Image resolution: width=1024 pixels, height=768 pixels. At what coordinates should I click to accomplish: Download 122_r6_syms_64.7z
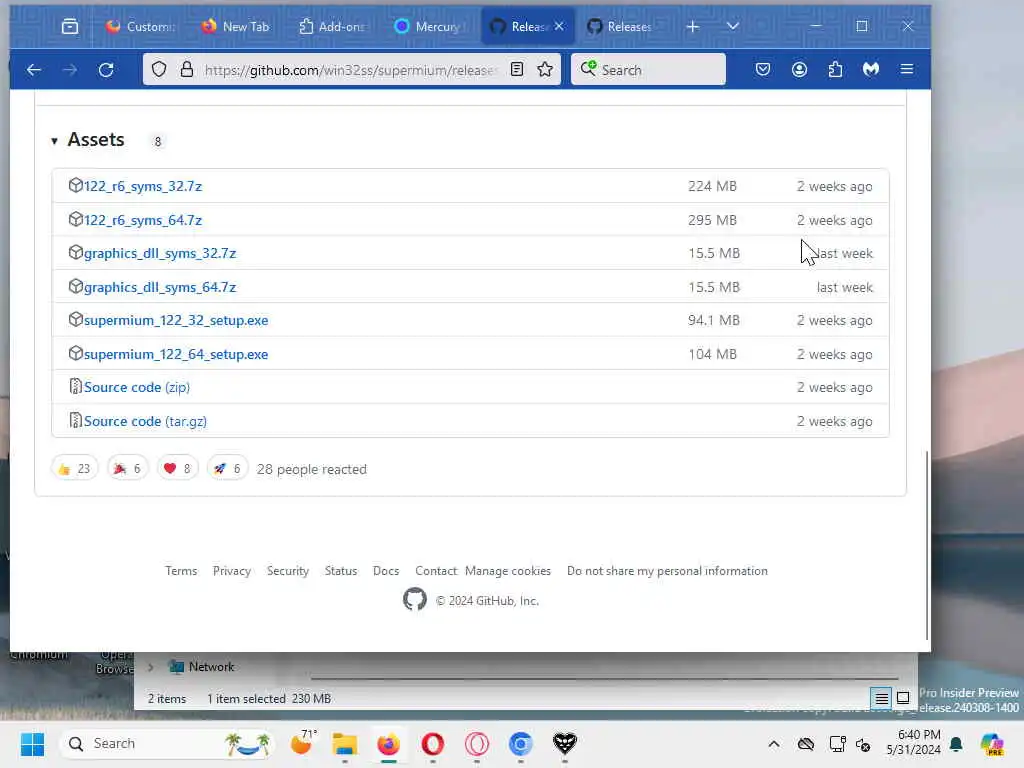143,220
